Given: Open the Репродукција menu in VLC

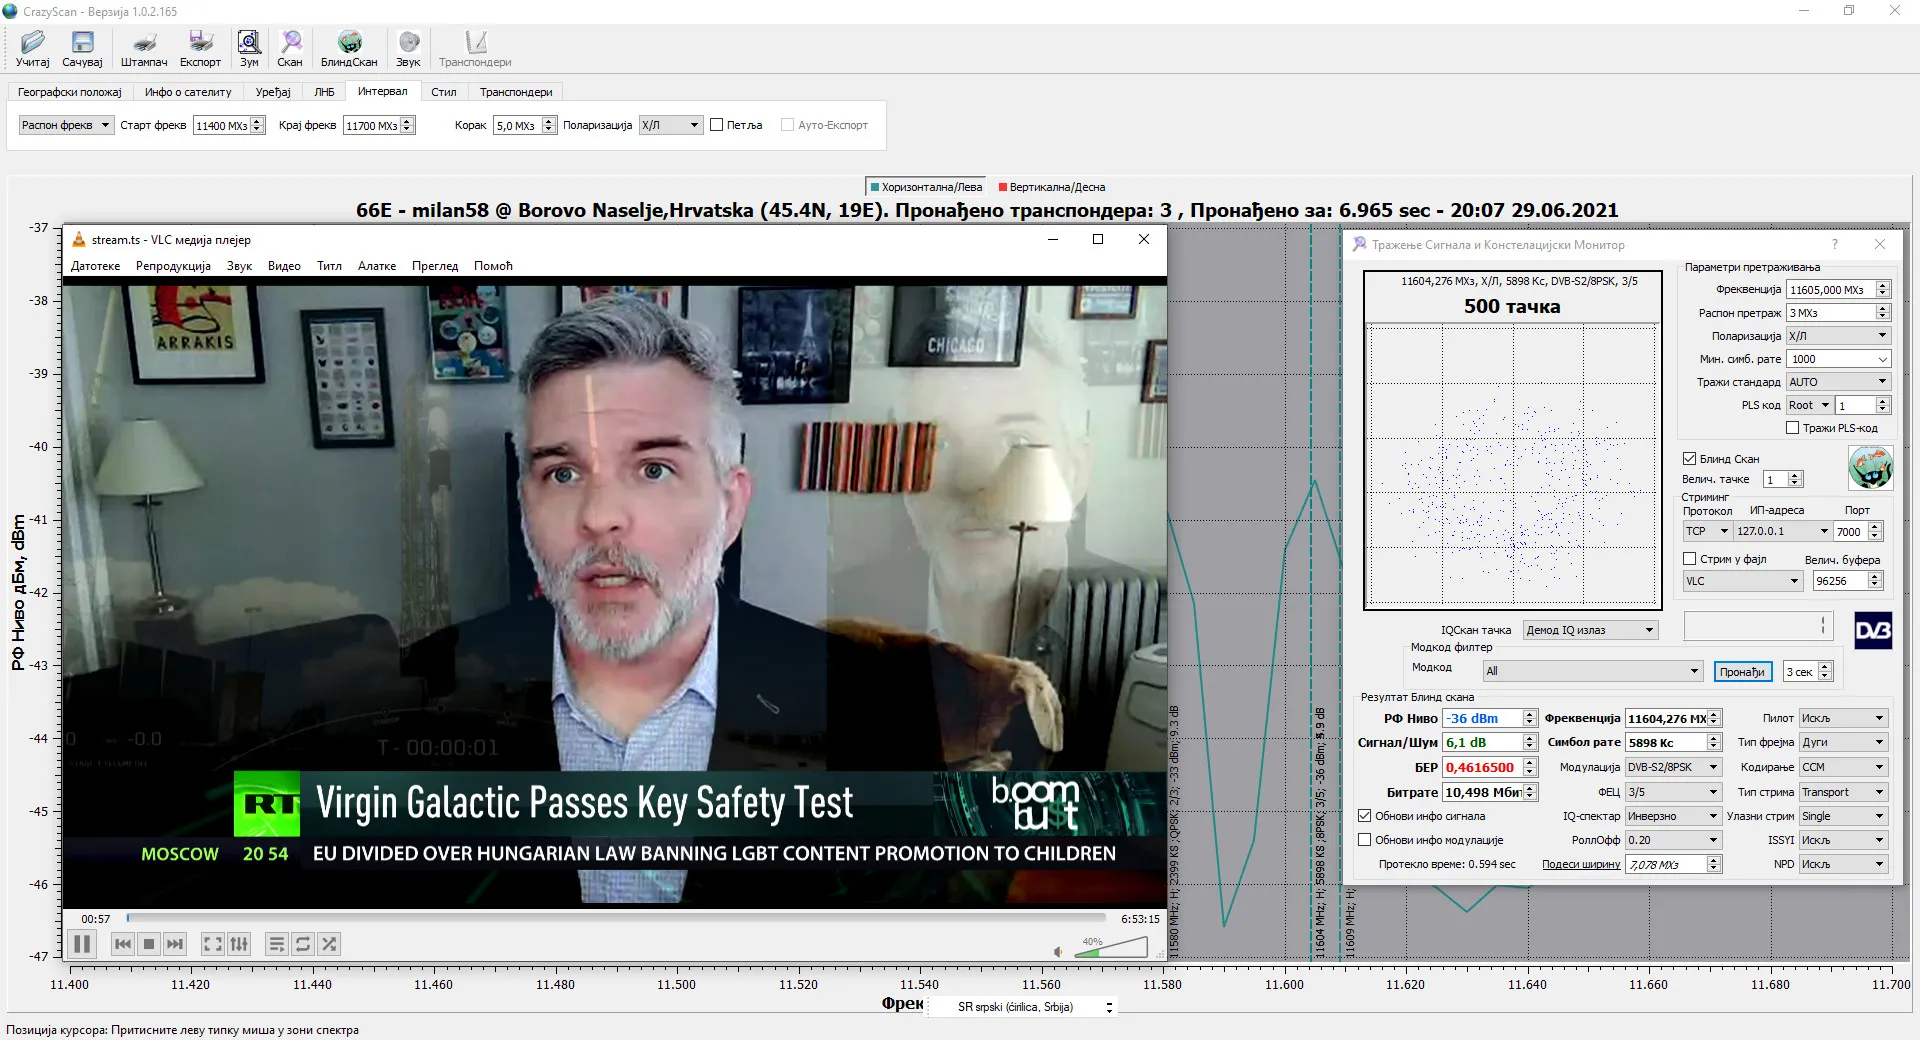Looking at the screenshot, I should point(173,266).
